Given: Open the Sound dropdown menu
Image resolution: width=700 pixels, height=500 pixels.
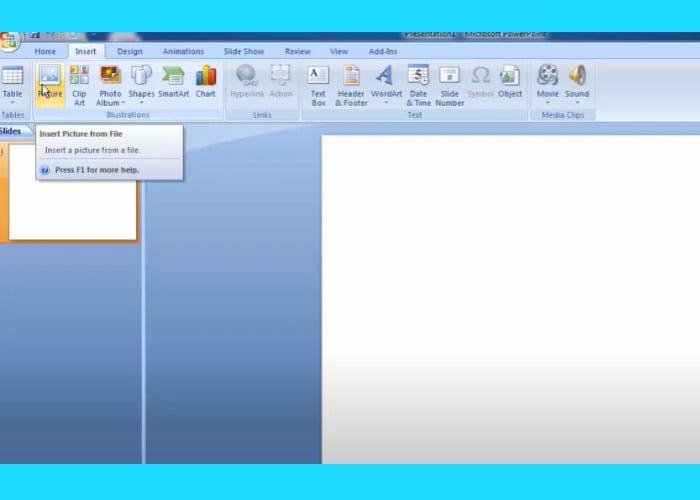Looking at the screenshot, I should 577,102.
